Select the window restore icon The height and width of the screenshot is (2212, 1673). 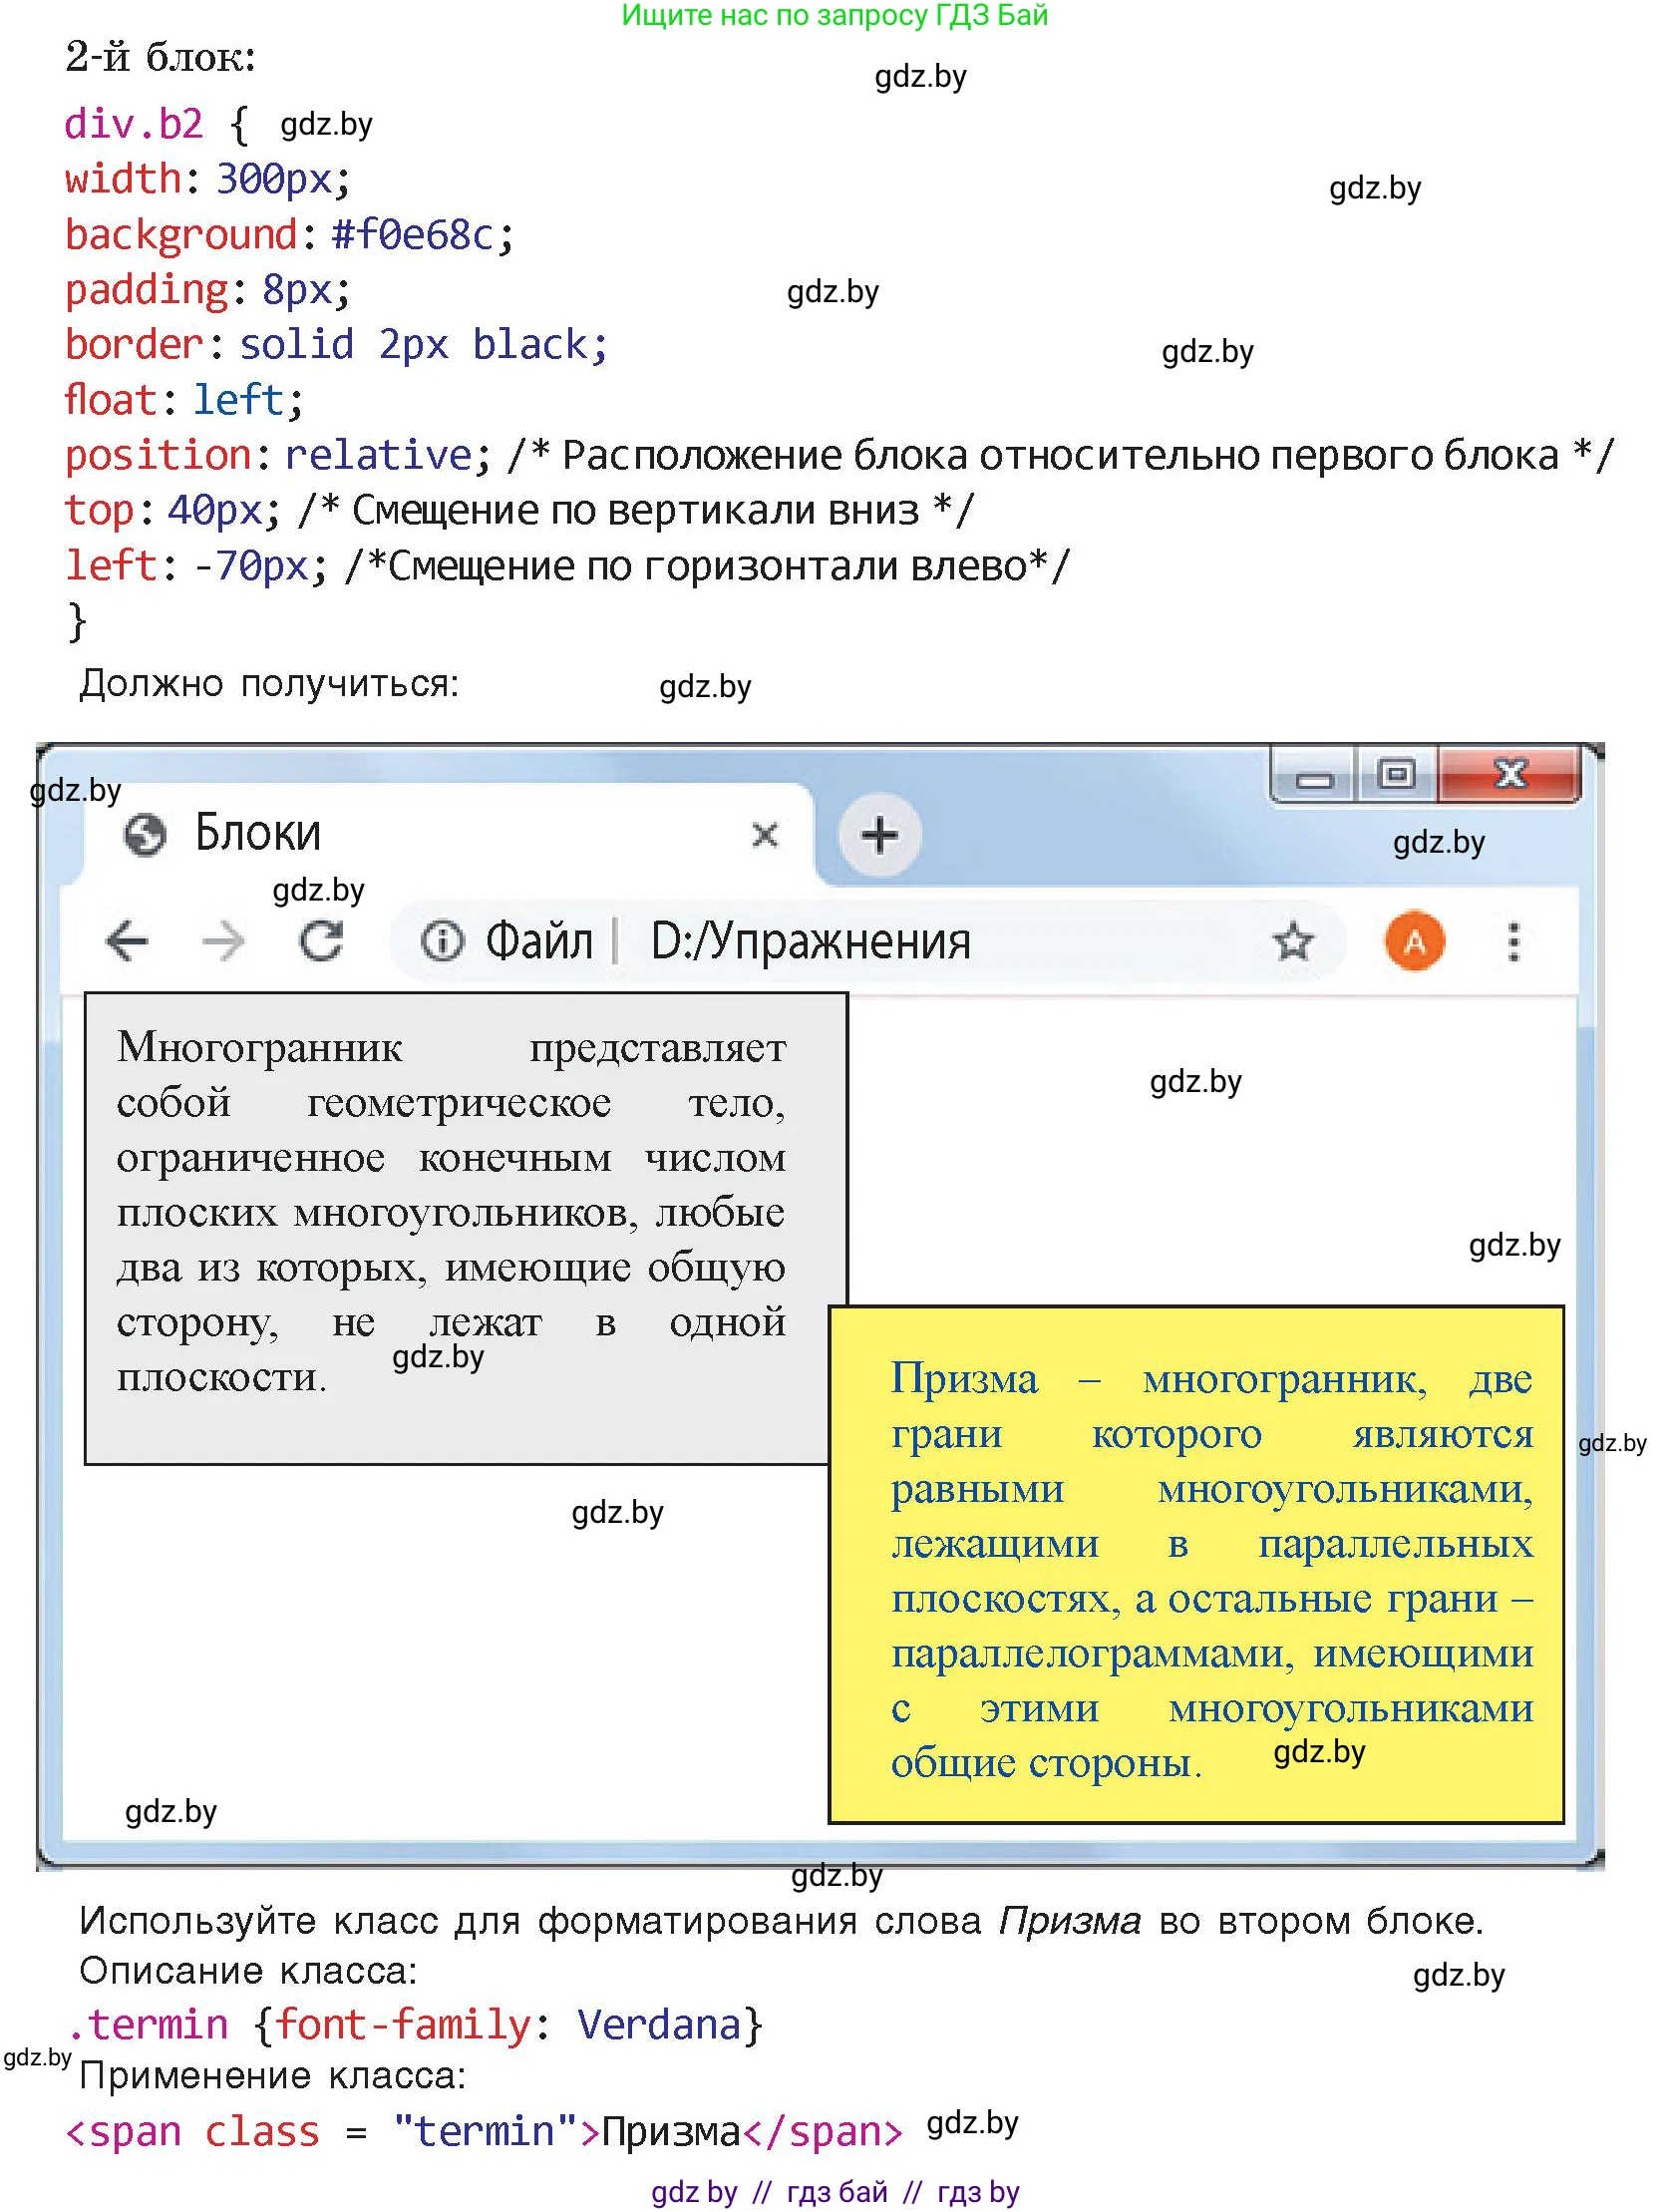point(1394,775)
